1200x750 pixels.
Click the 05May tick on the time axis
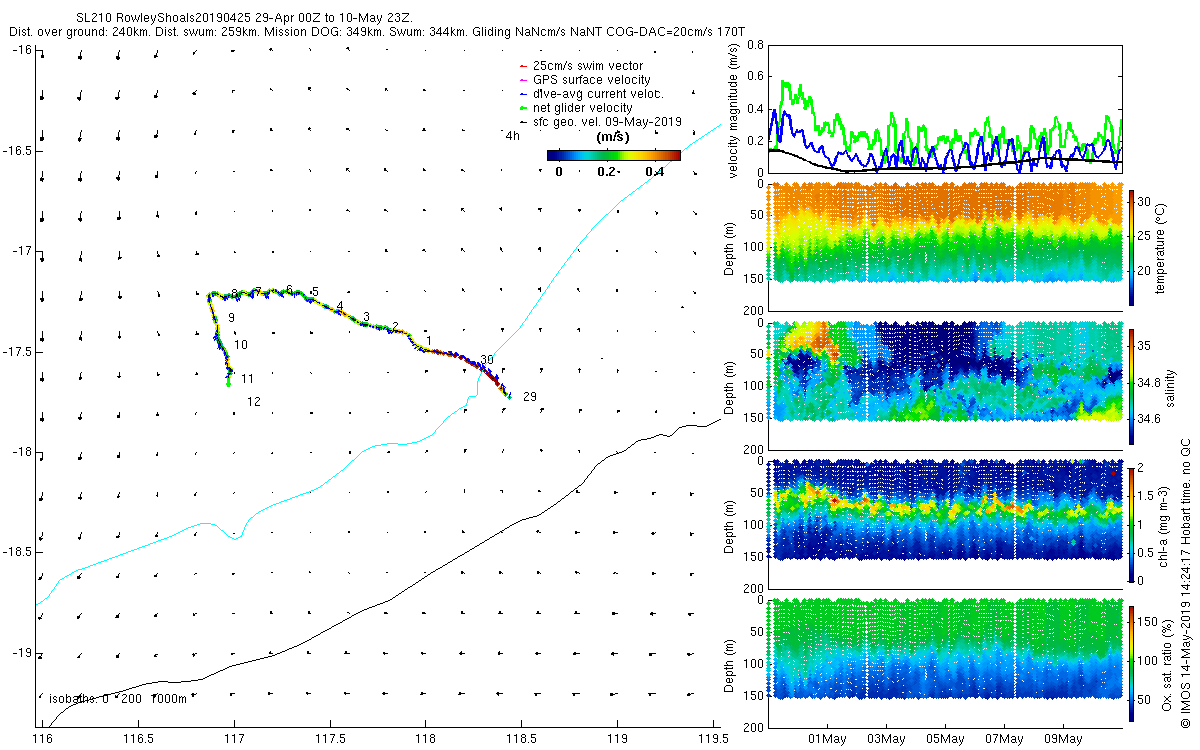click(945, 740)
